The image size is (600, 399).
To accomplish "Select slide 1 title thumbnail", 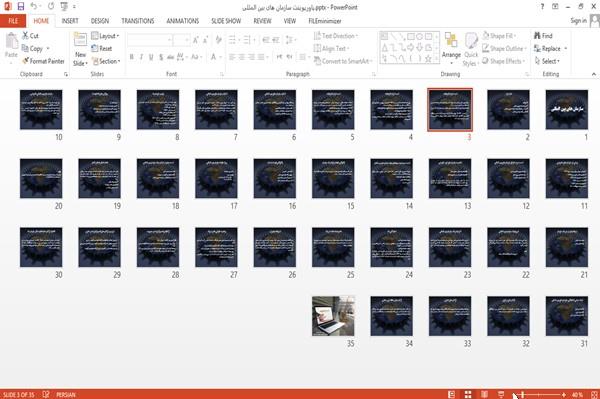I will coord(567,109).
